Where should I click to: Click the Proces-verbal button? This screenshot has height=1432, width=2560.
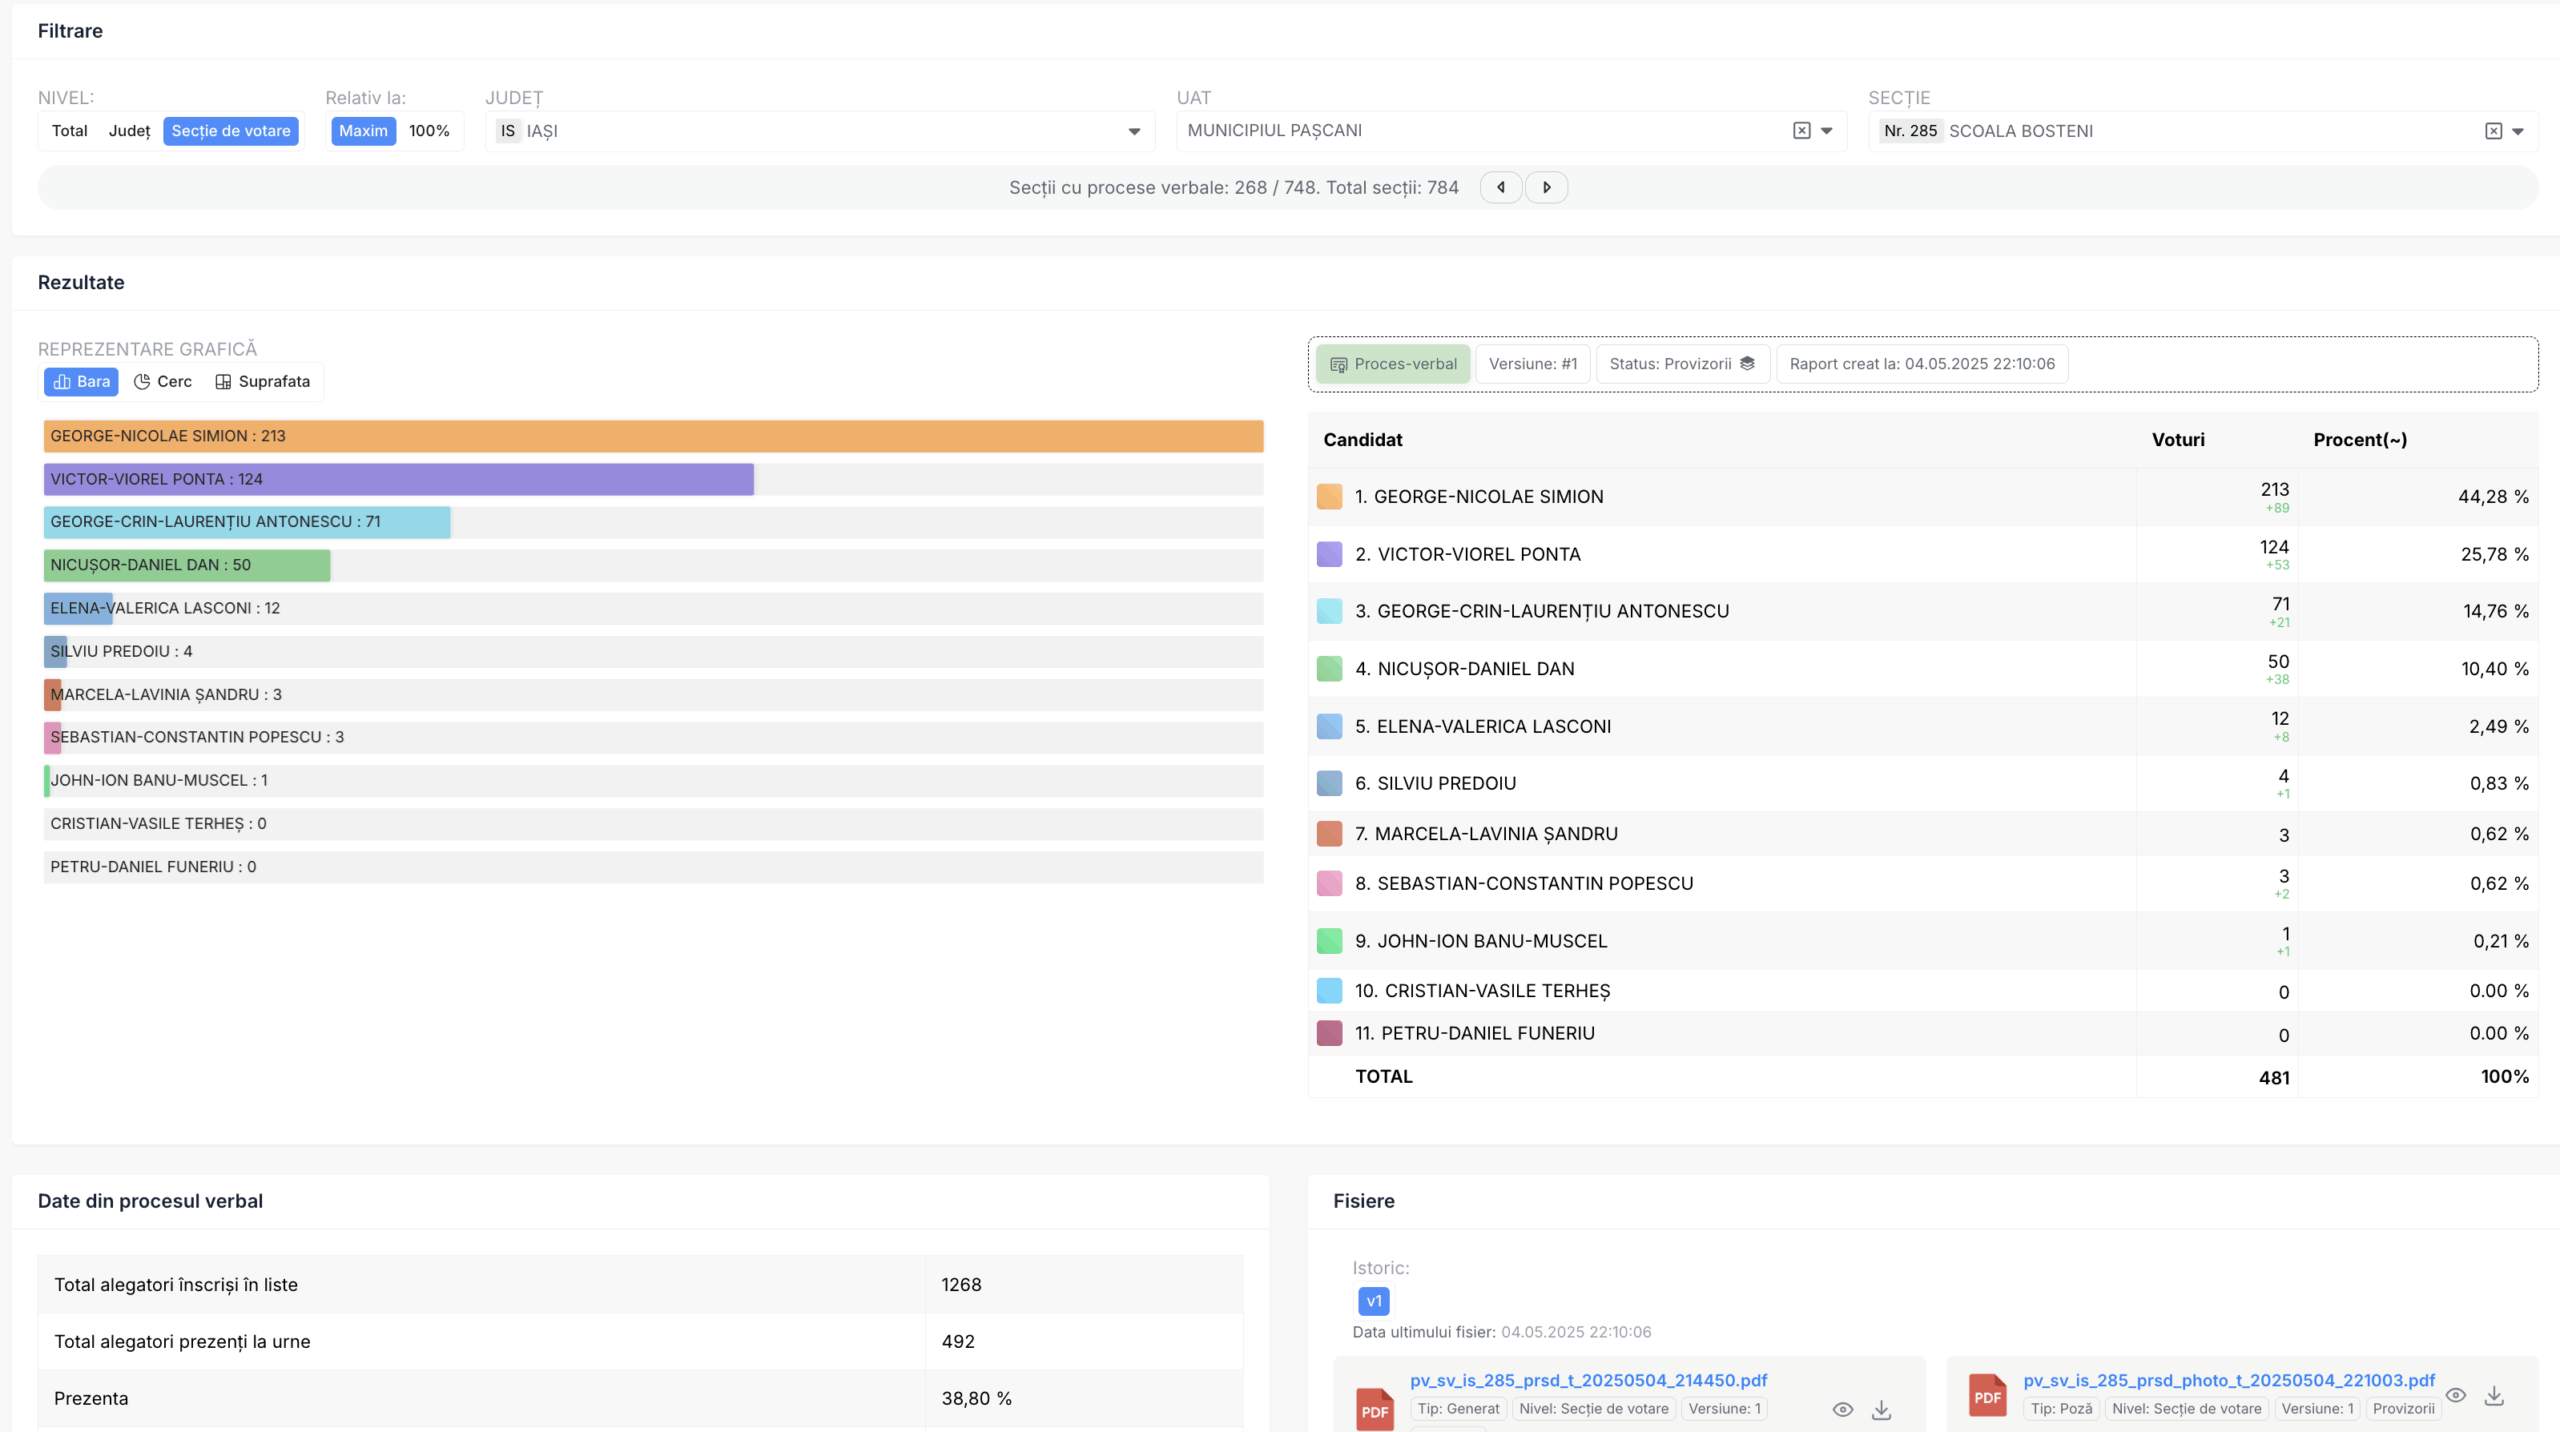(1393, 364)
